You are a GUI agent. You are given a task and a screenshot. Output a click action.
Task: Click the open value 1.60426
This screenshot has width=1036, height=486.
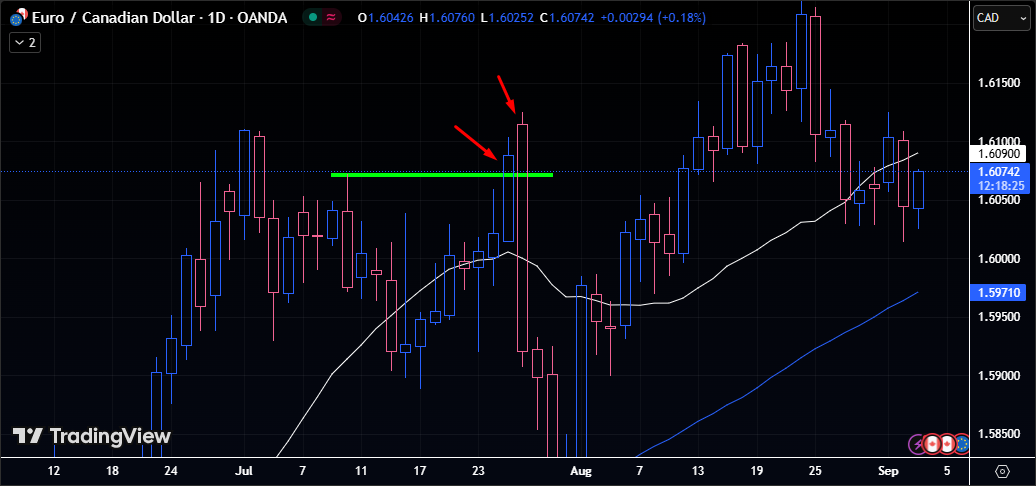pos(392,18)
